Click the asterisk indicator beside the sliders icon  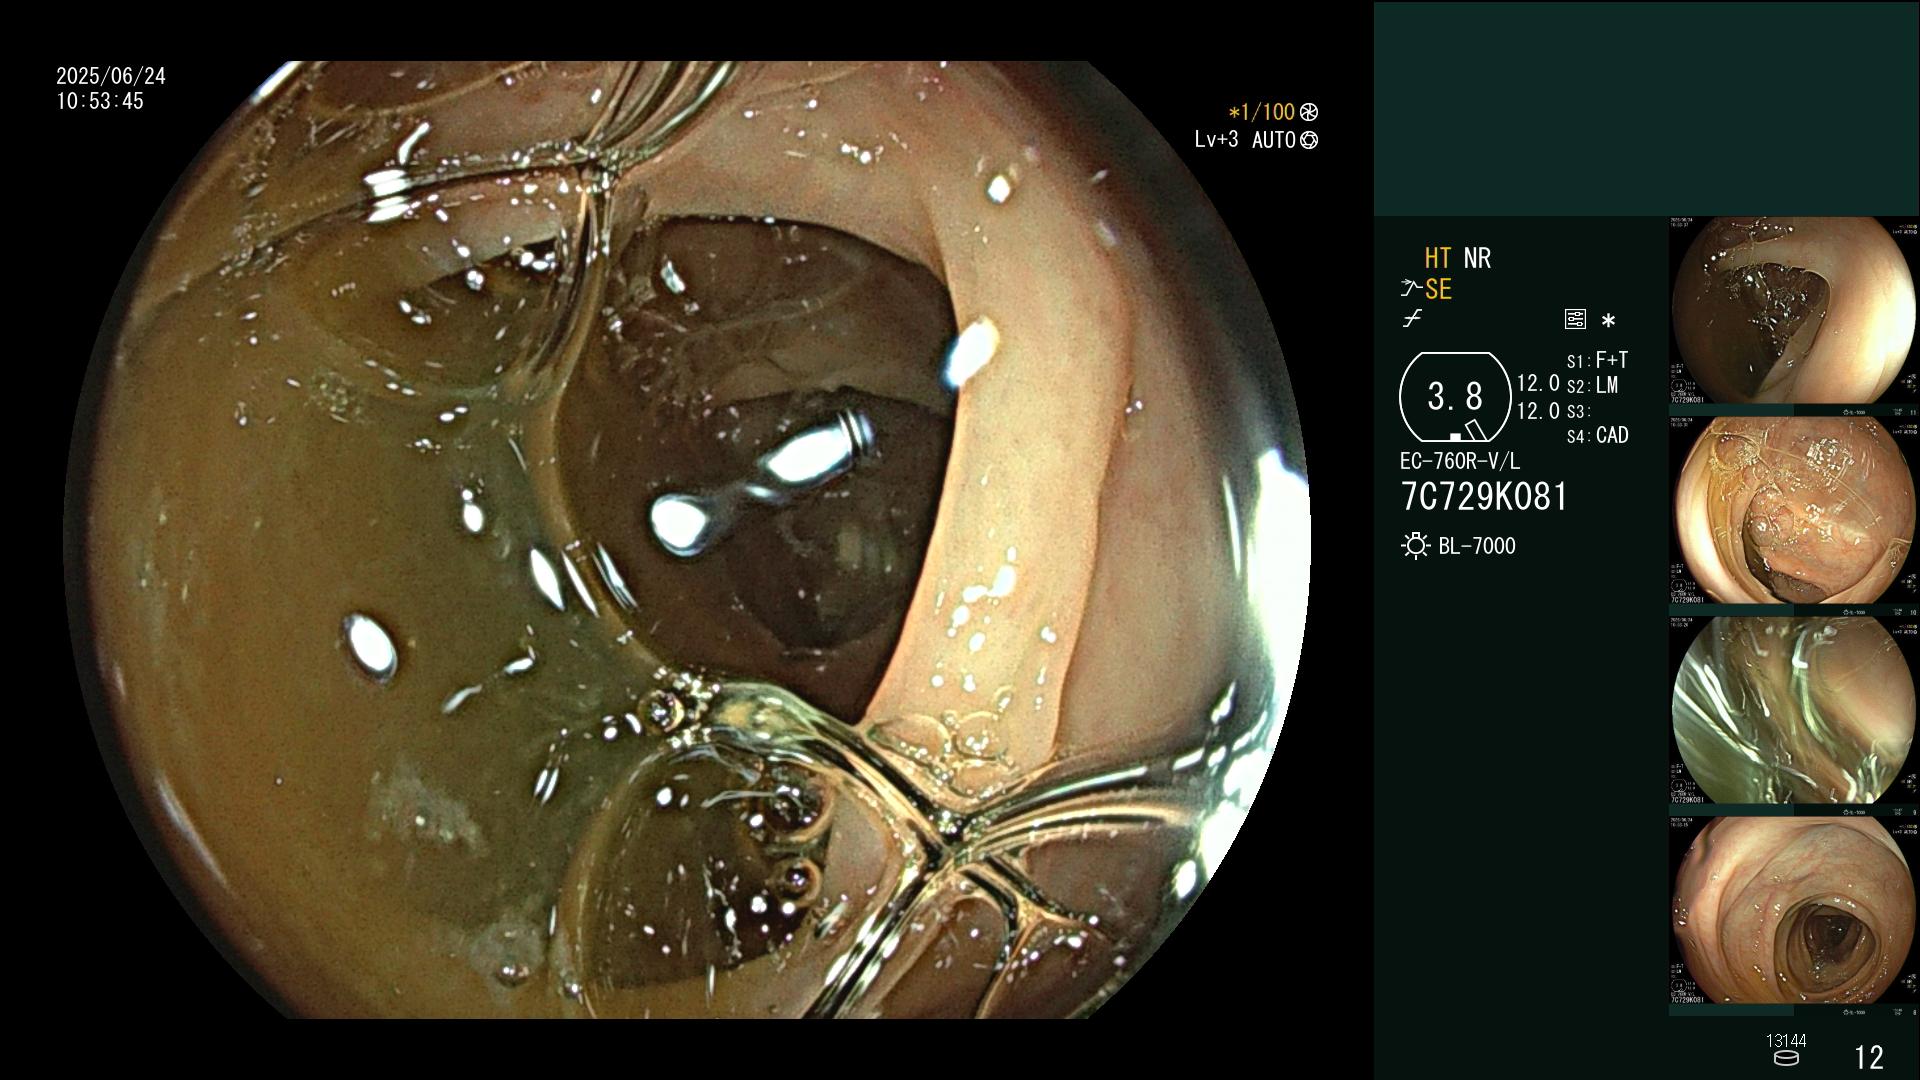pyautogui.click(x=1608, y=321)
